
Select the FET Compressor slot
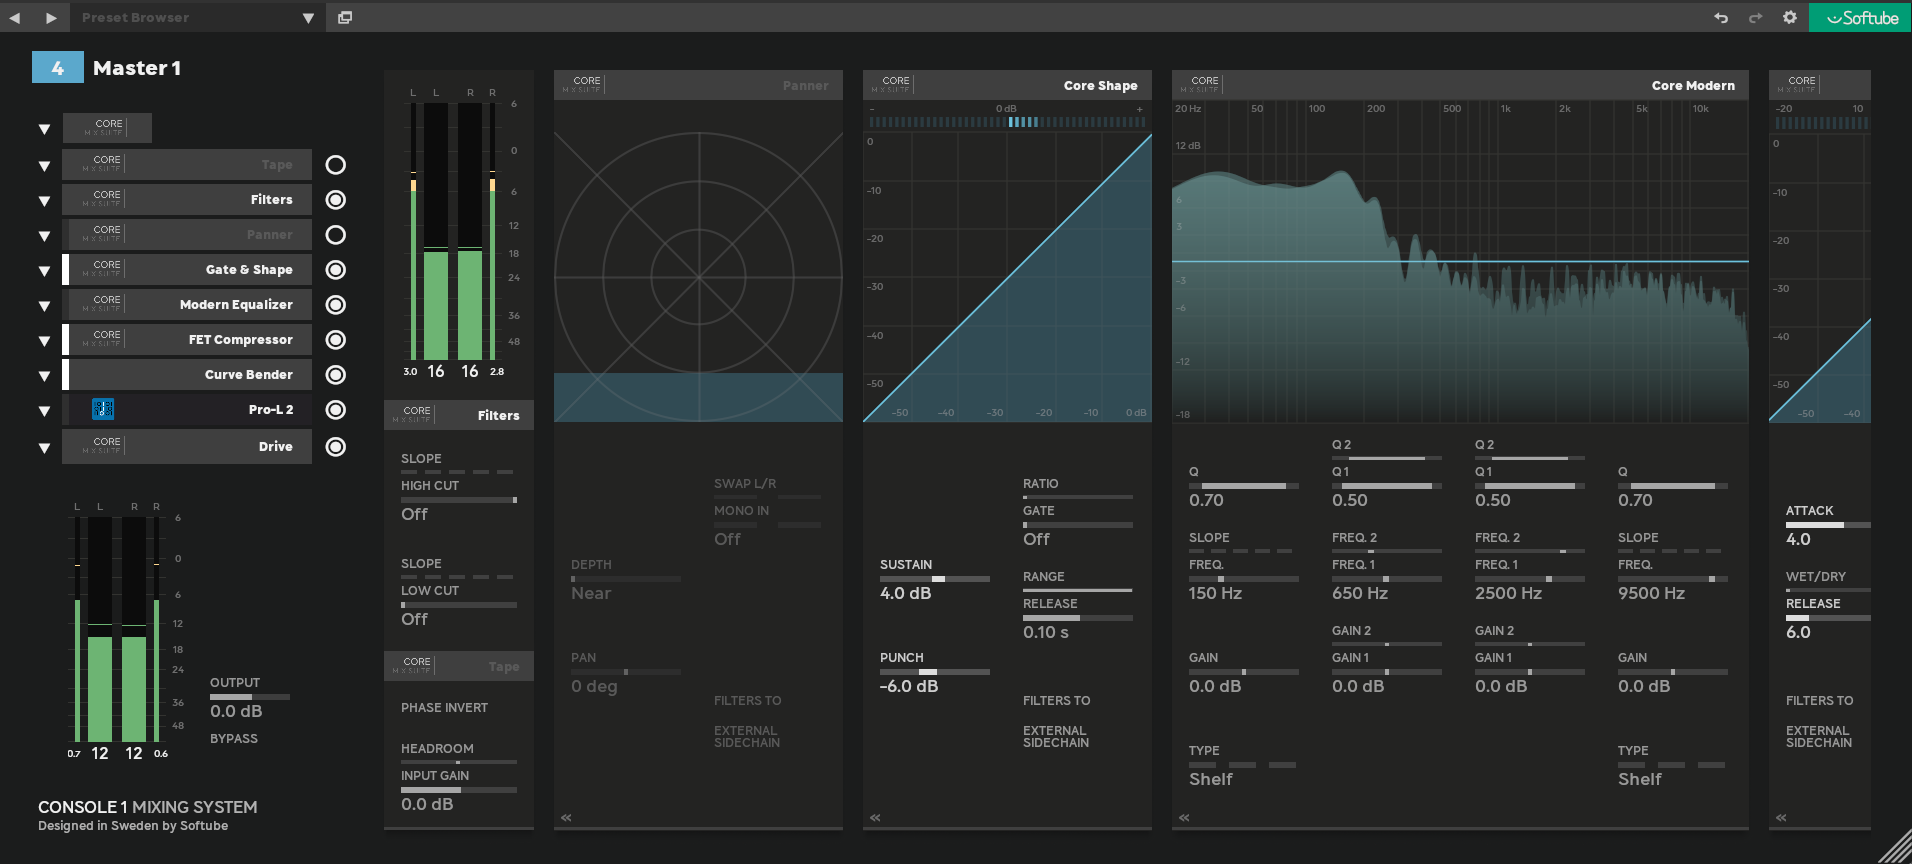(x=187, y=340)
